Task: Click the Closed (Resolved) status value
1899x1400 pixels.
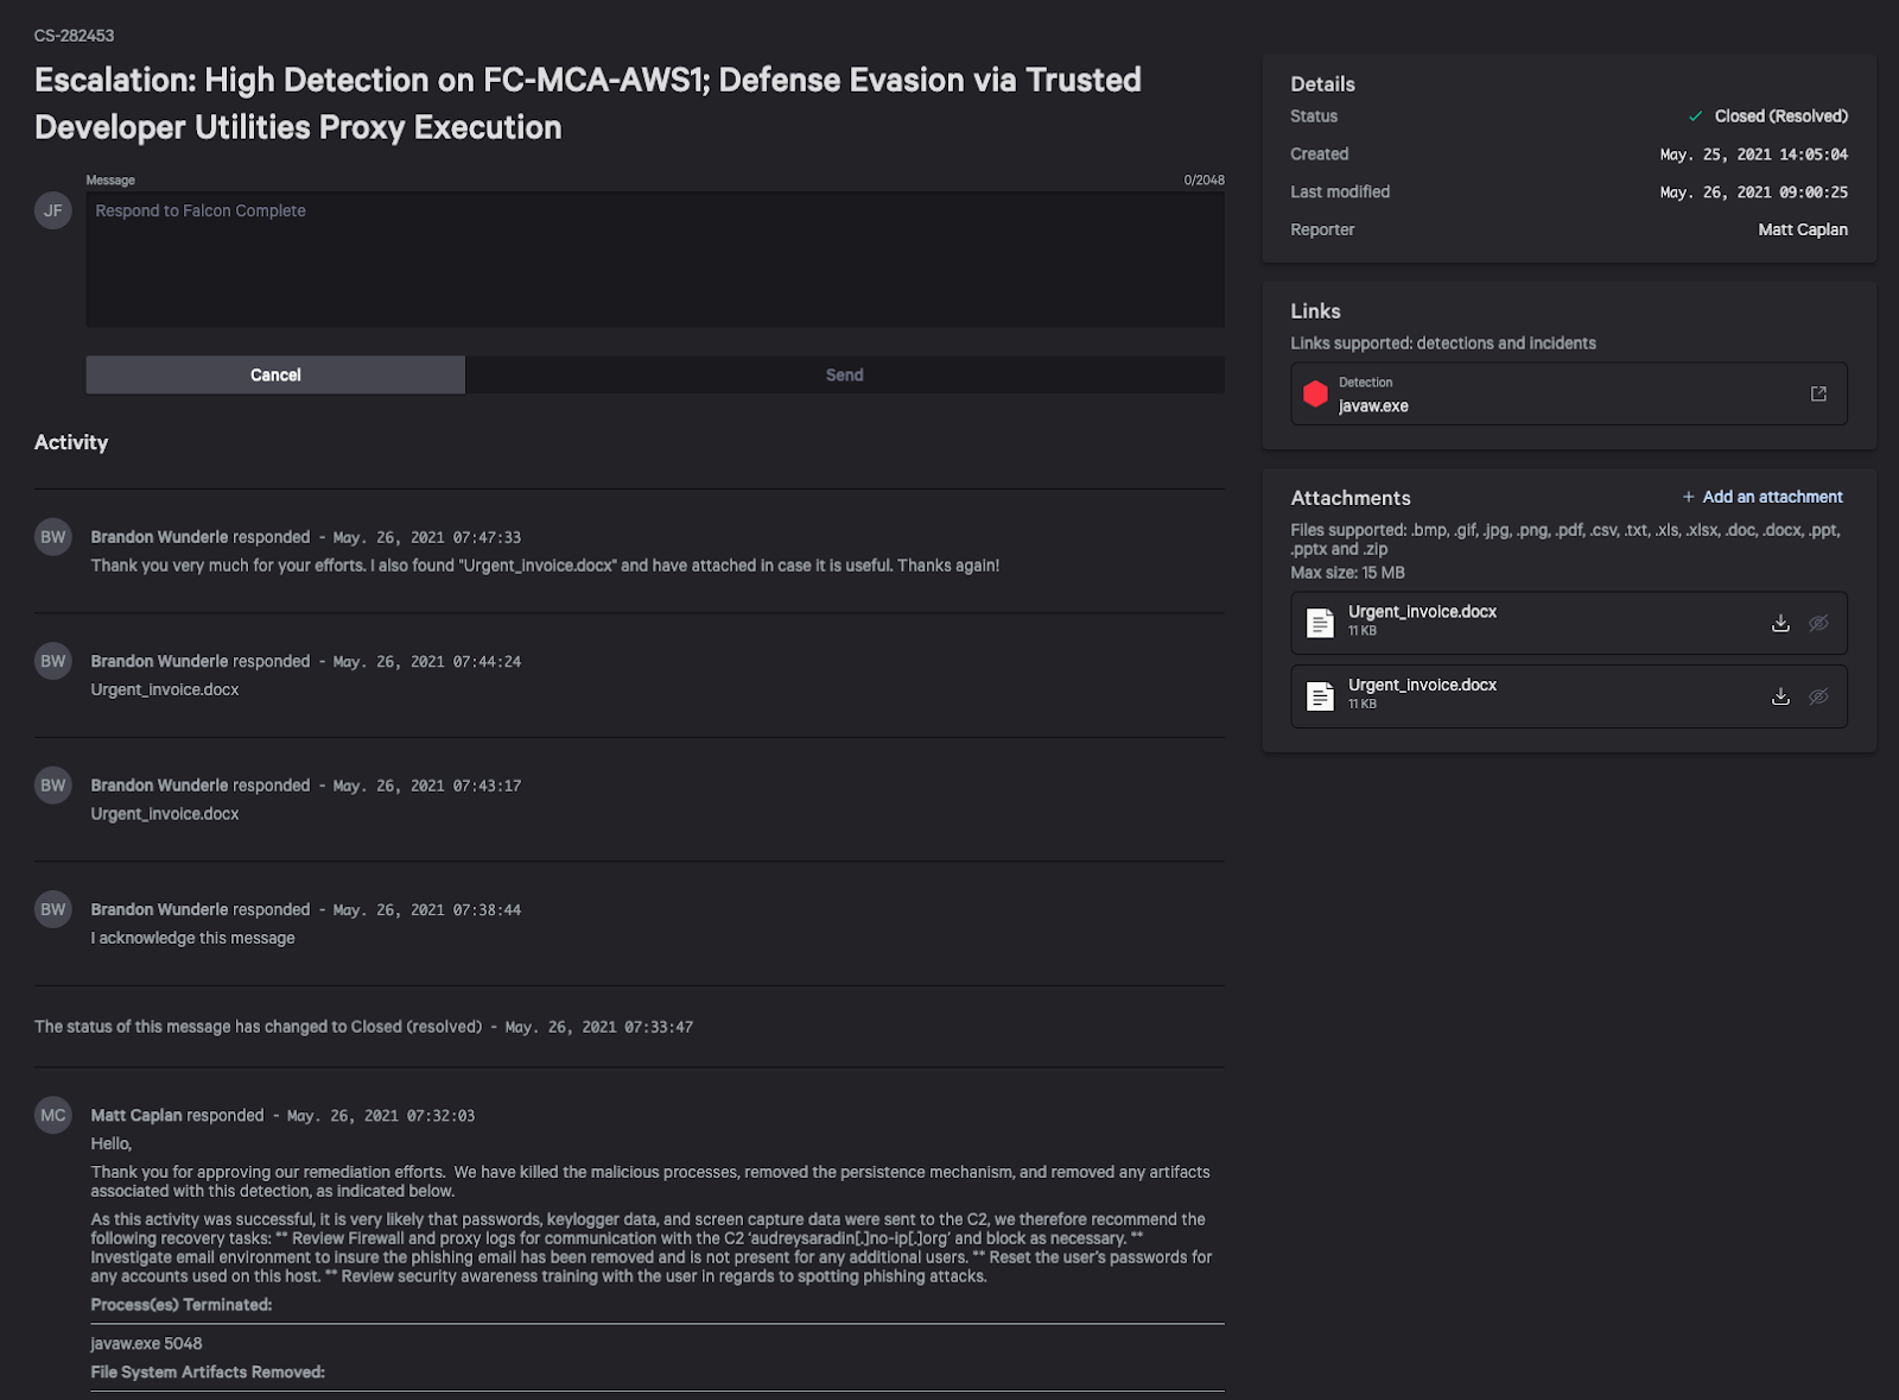Action: coord(1780,116)
